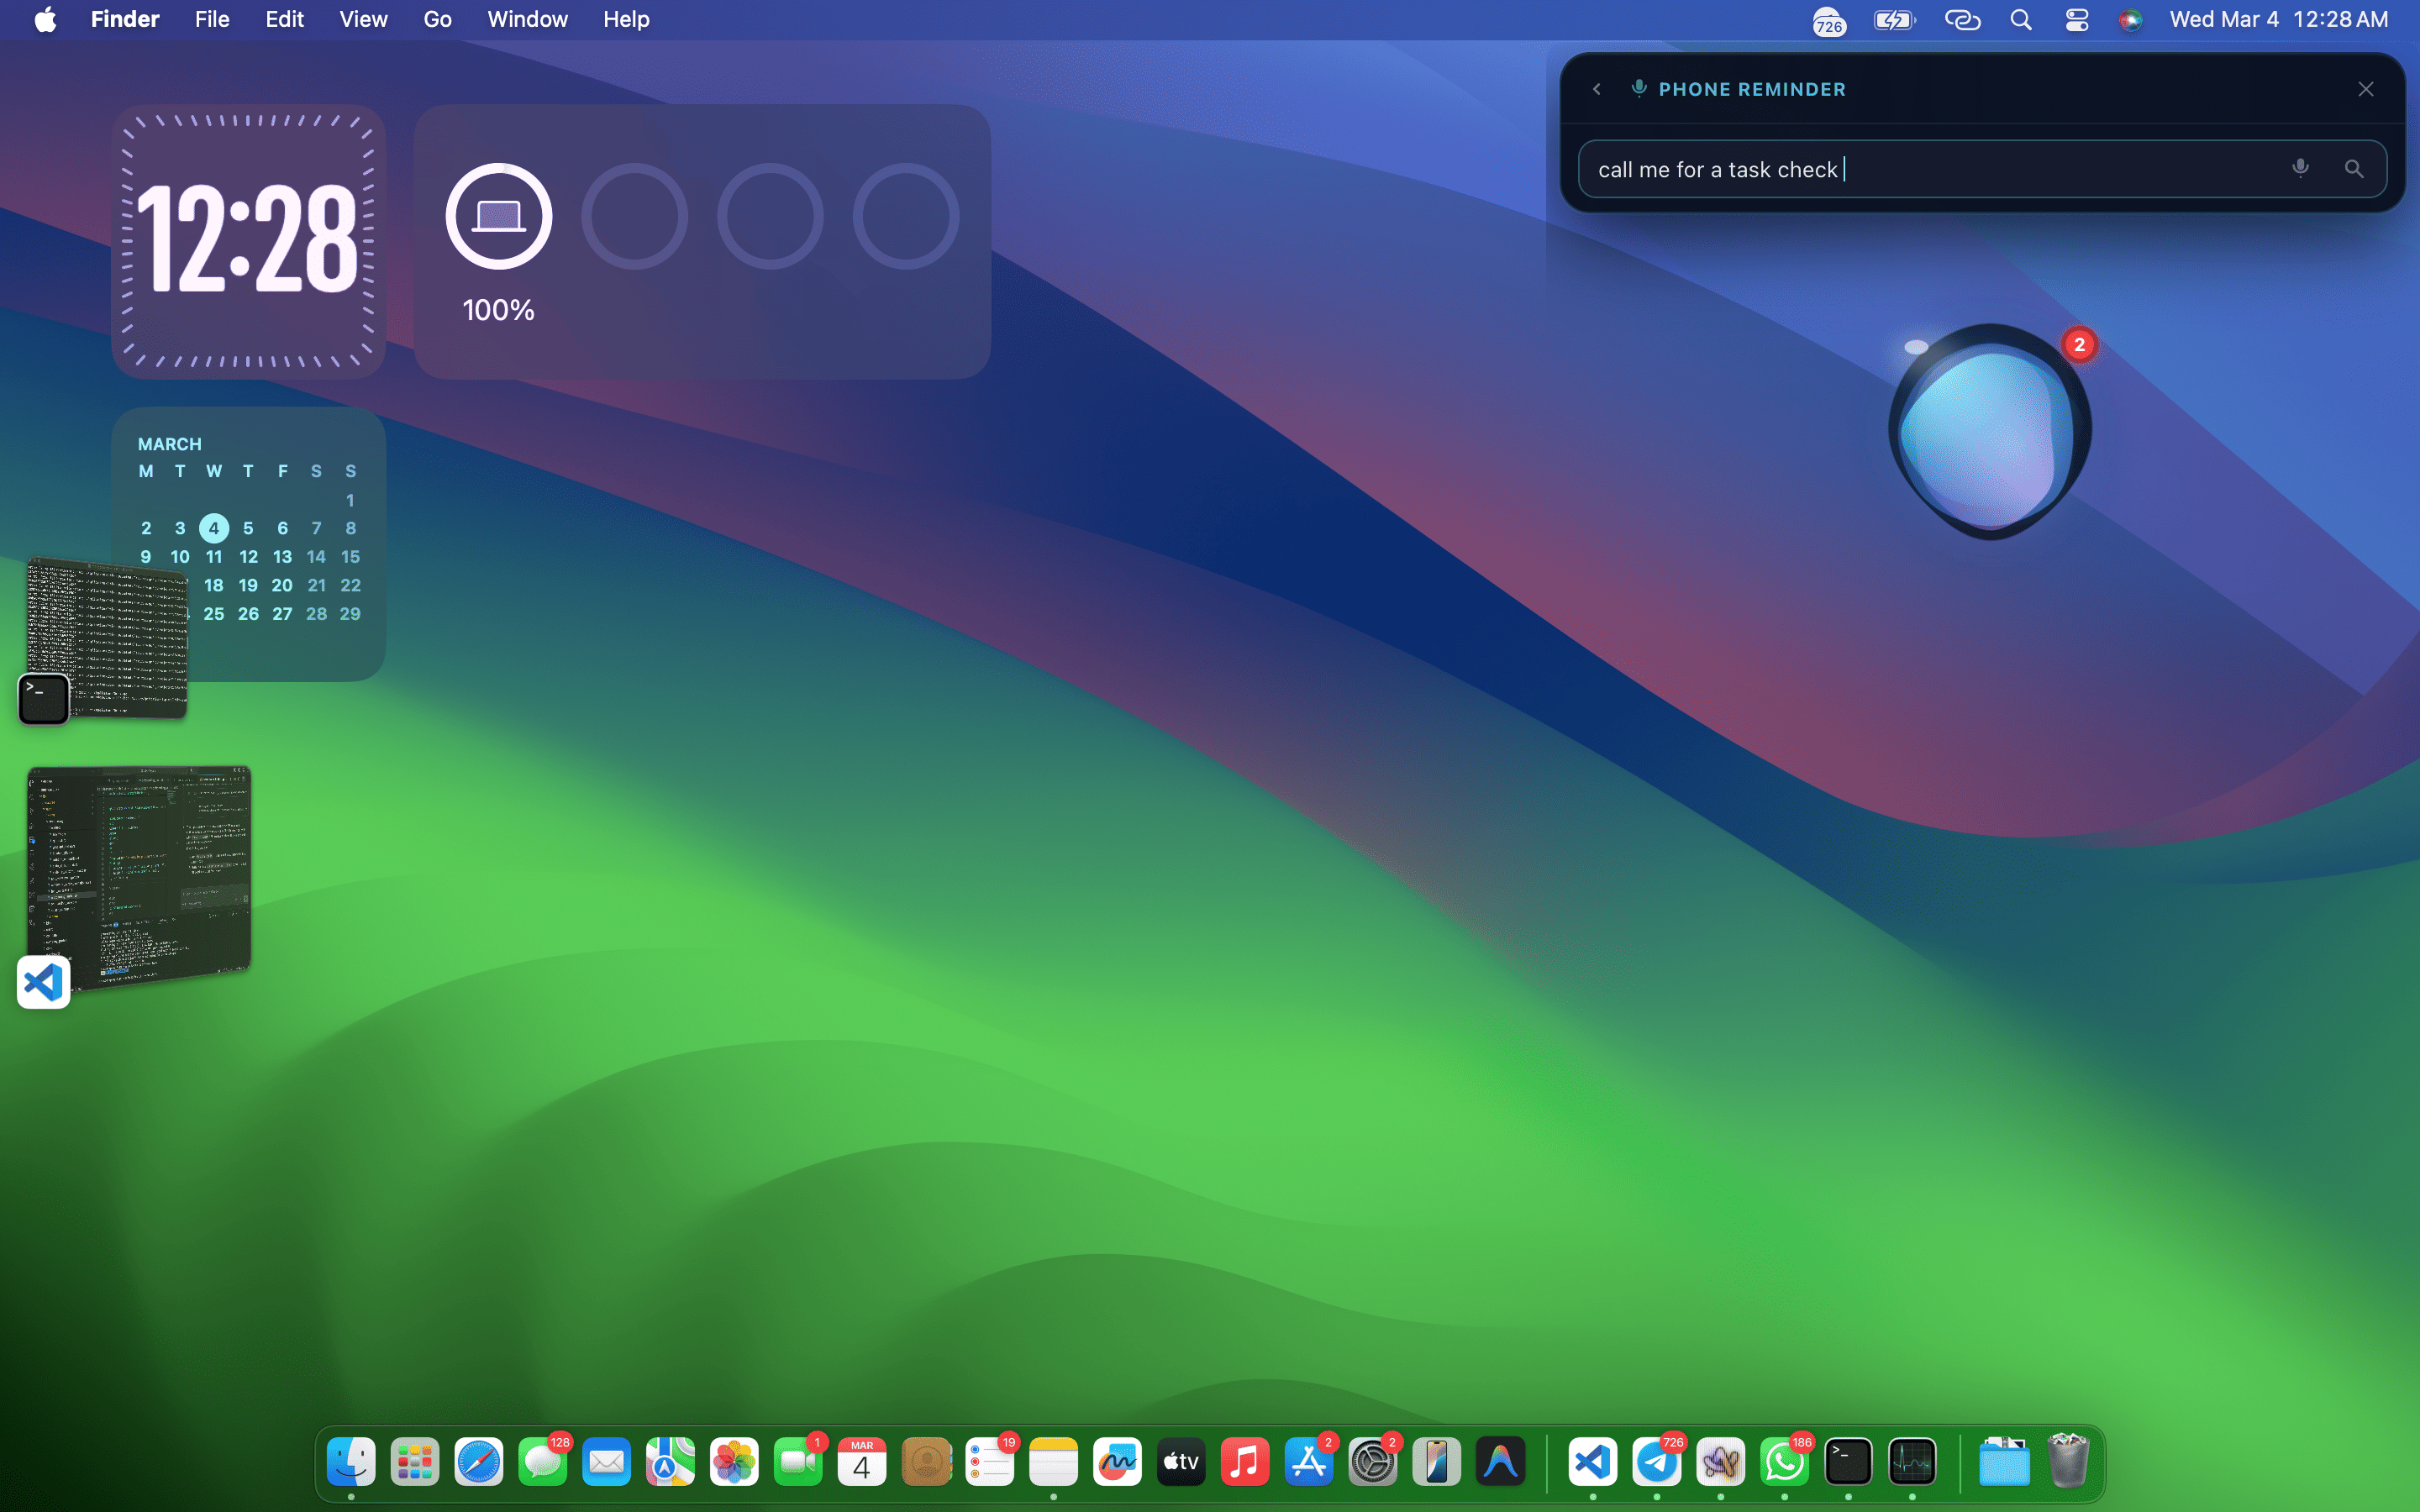Click the date and time in menu bar
Viewport: 2420px width, 1512px height.
point(2278,20)
